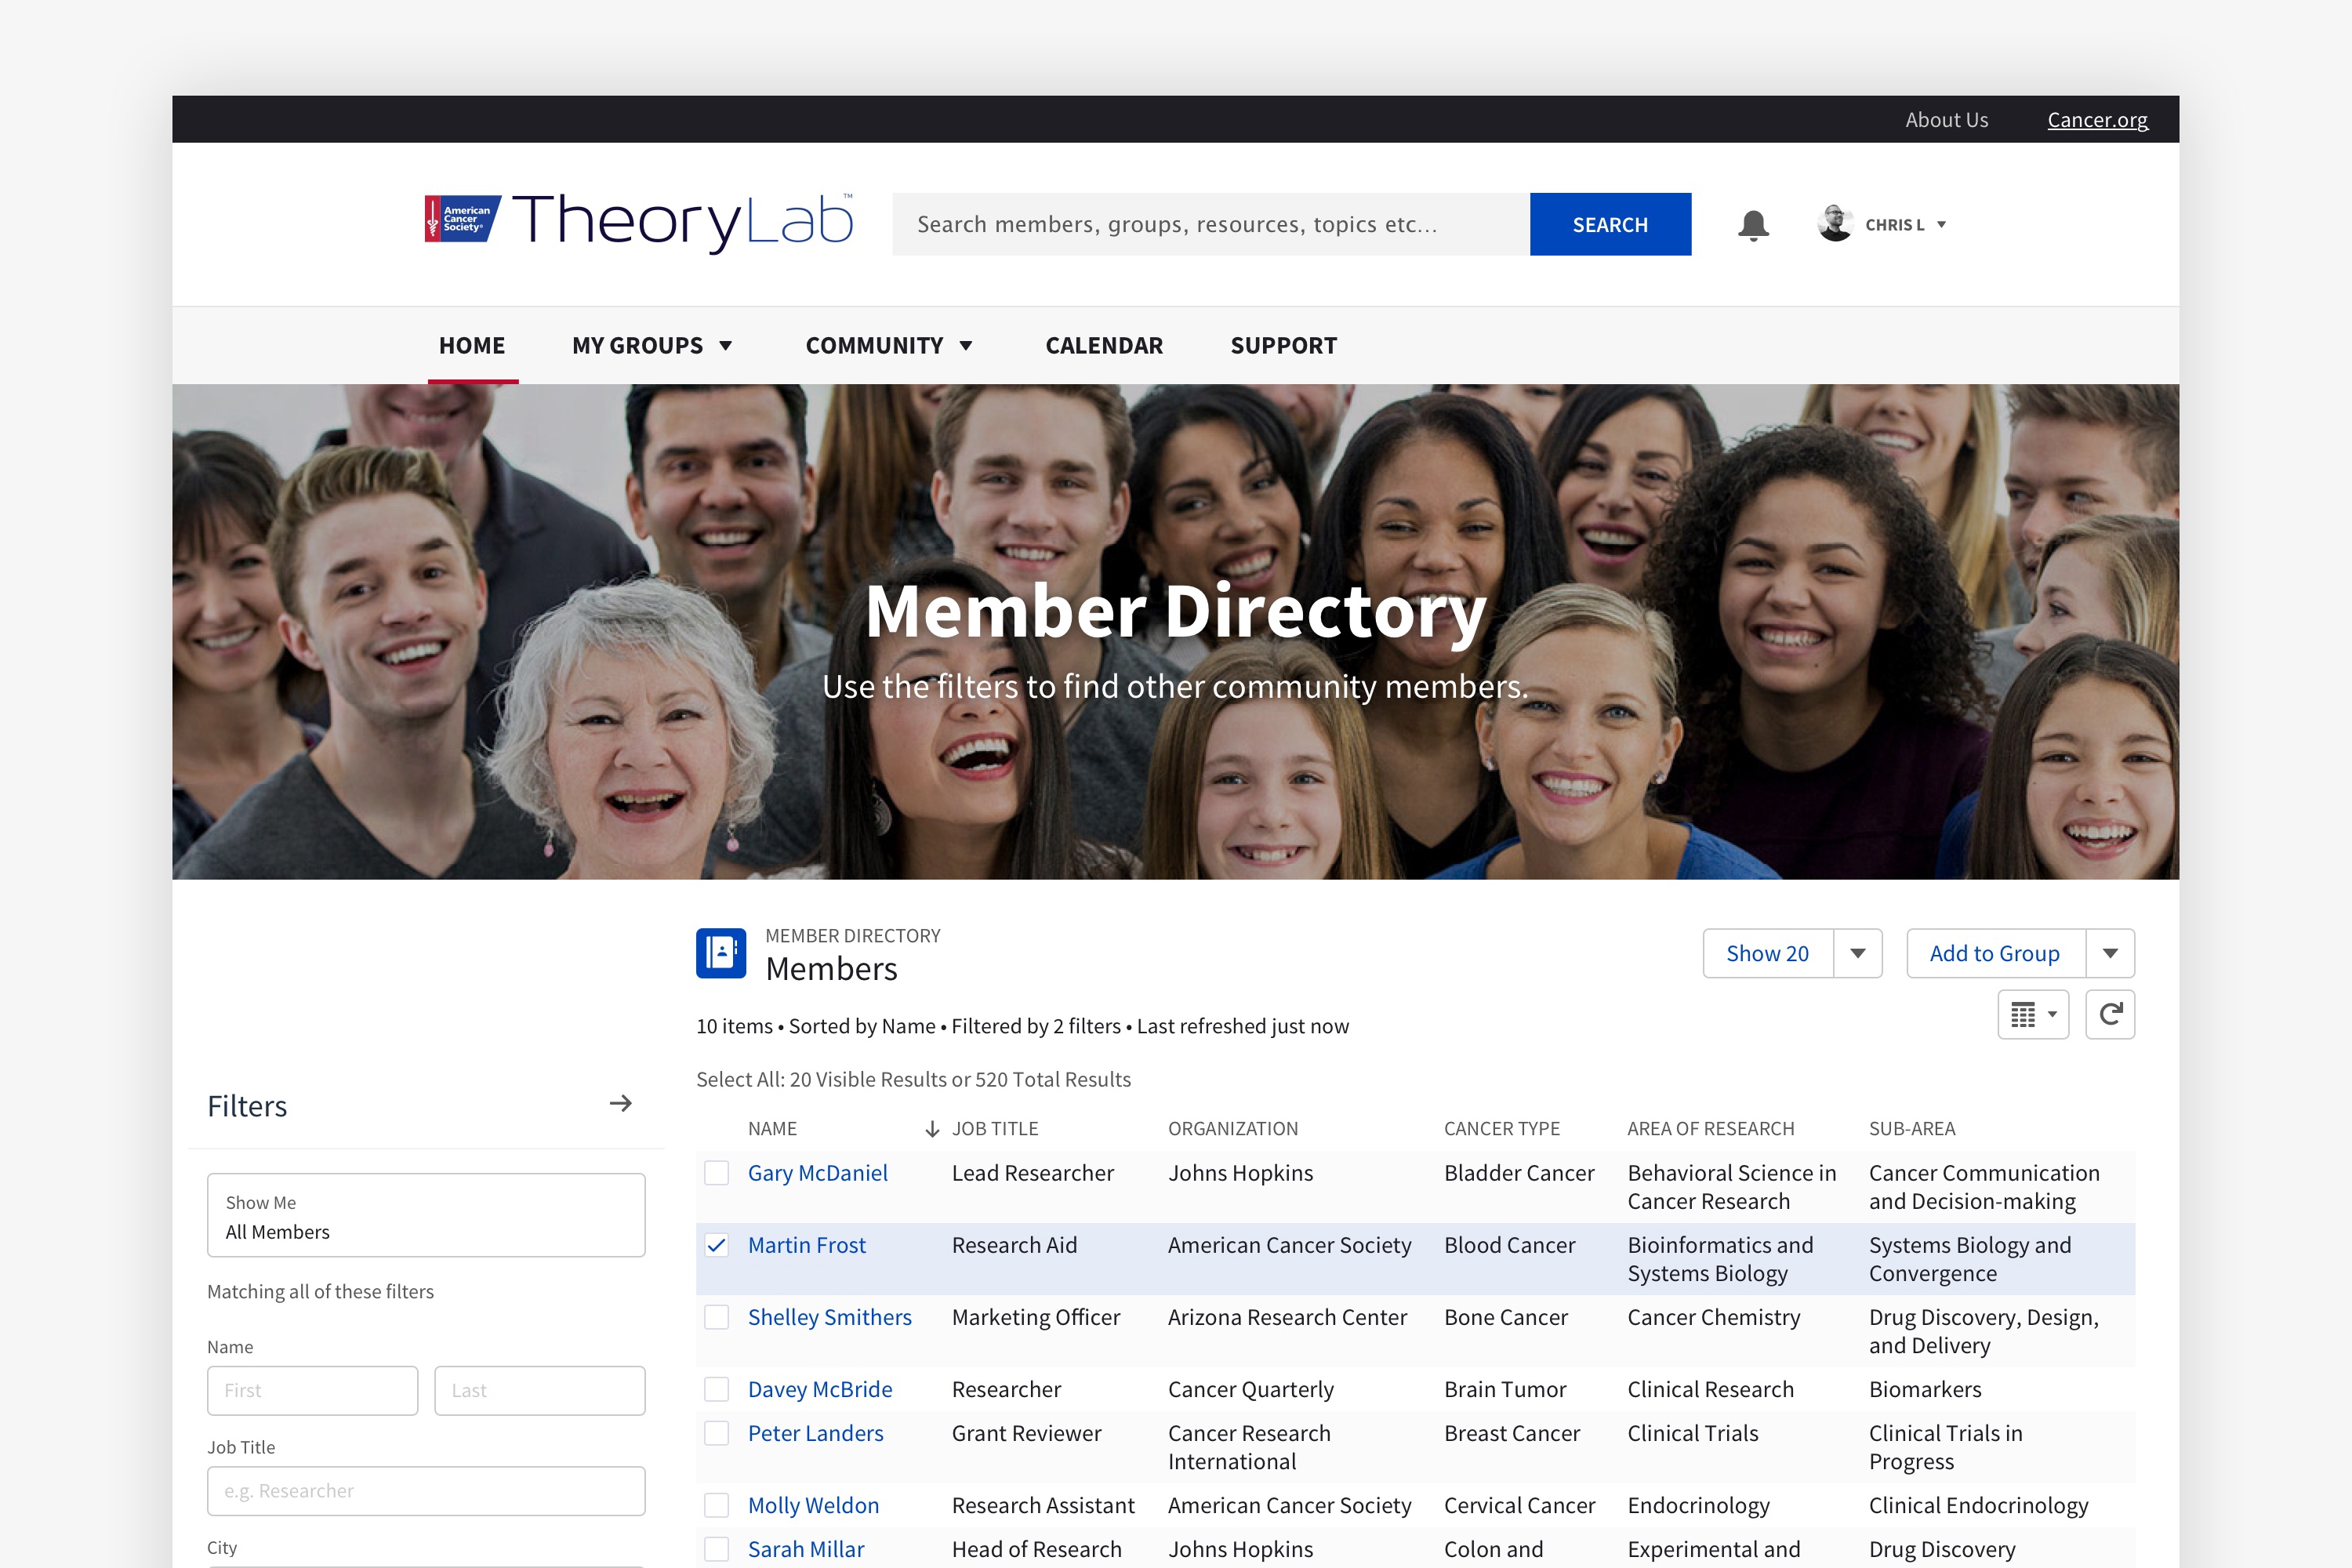The image size is (2352, 1568).
Task: Click the First name filter field
Action: (313, 1391)
